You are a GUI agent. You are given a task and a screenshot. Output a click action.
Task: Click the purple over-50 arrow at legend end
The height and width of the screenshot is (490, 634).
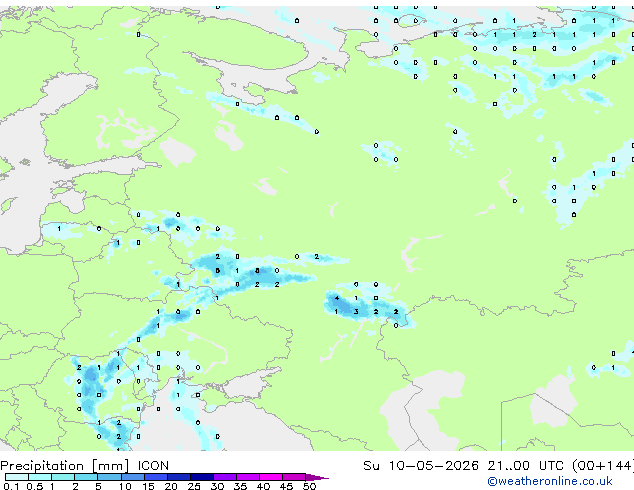point(317,477)
